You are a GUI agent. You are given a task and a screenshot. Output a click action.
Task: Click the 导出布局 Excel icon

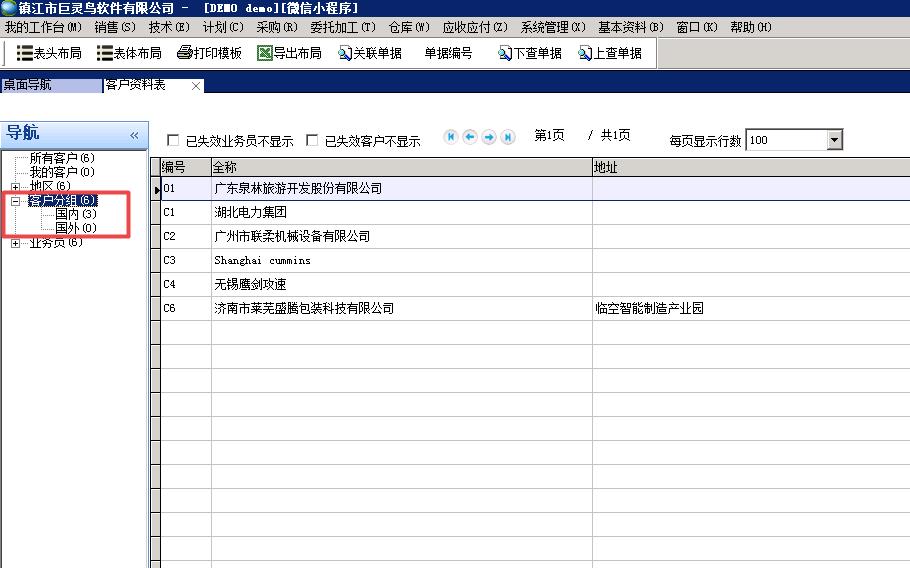(265, 53)
